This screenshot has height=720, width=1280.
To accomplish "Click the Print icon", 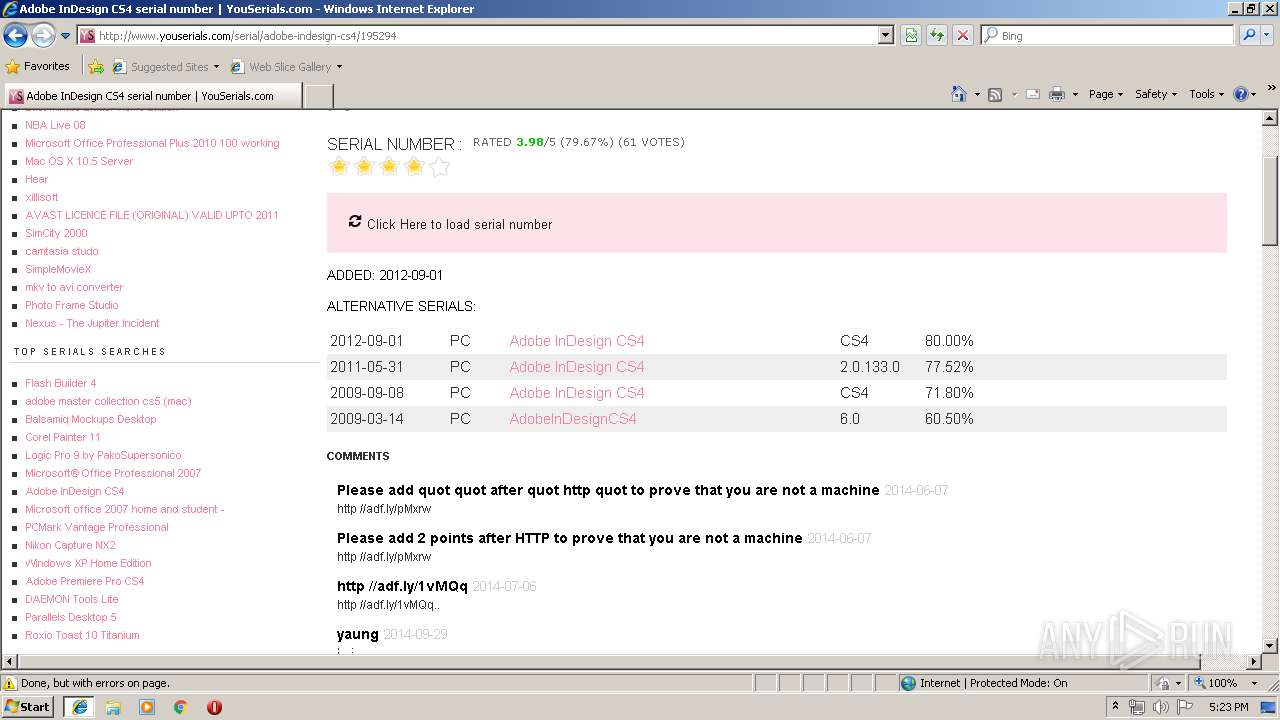I will pyautogui.click(x=1057, y=94).
